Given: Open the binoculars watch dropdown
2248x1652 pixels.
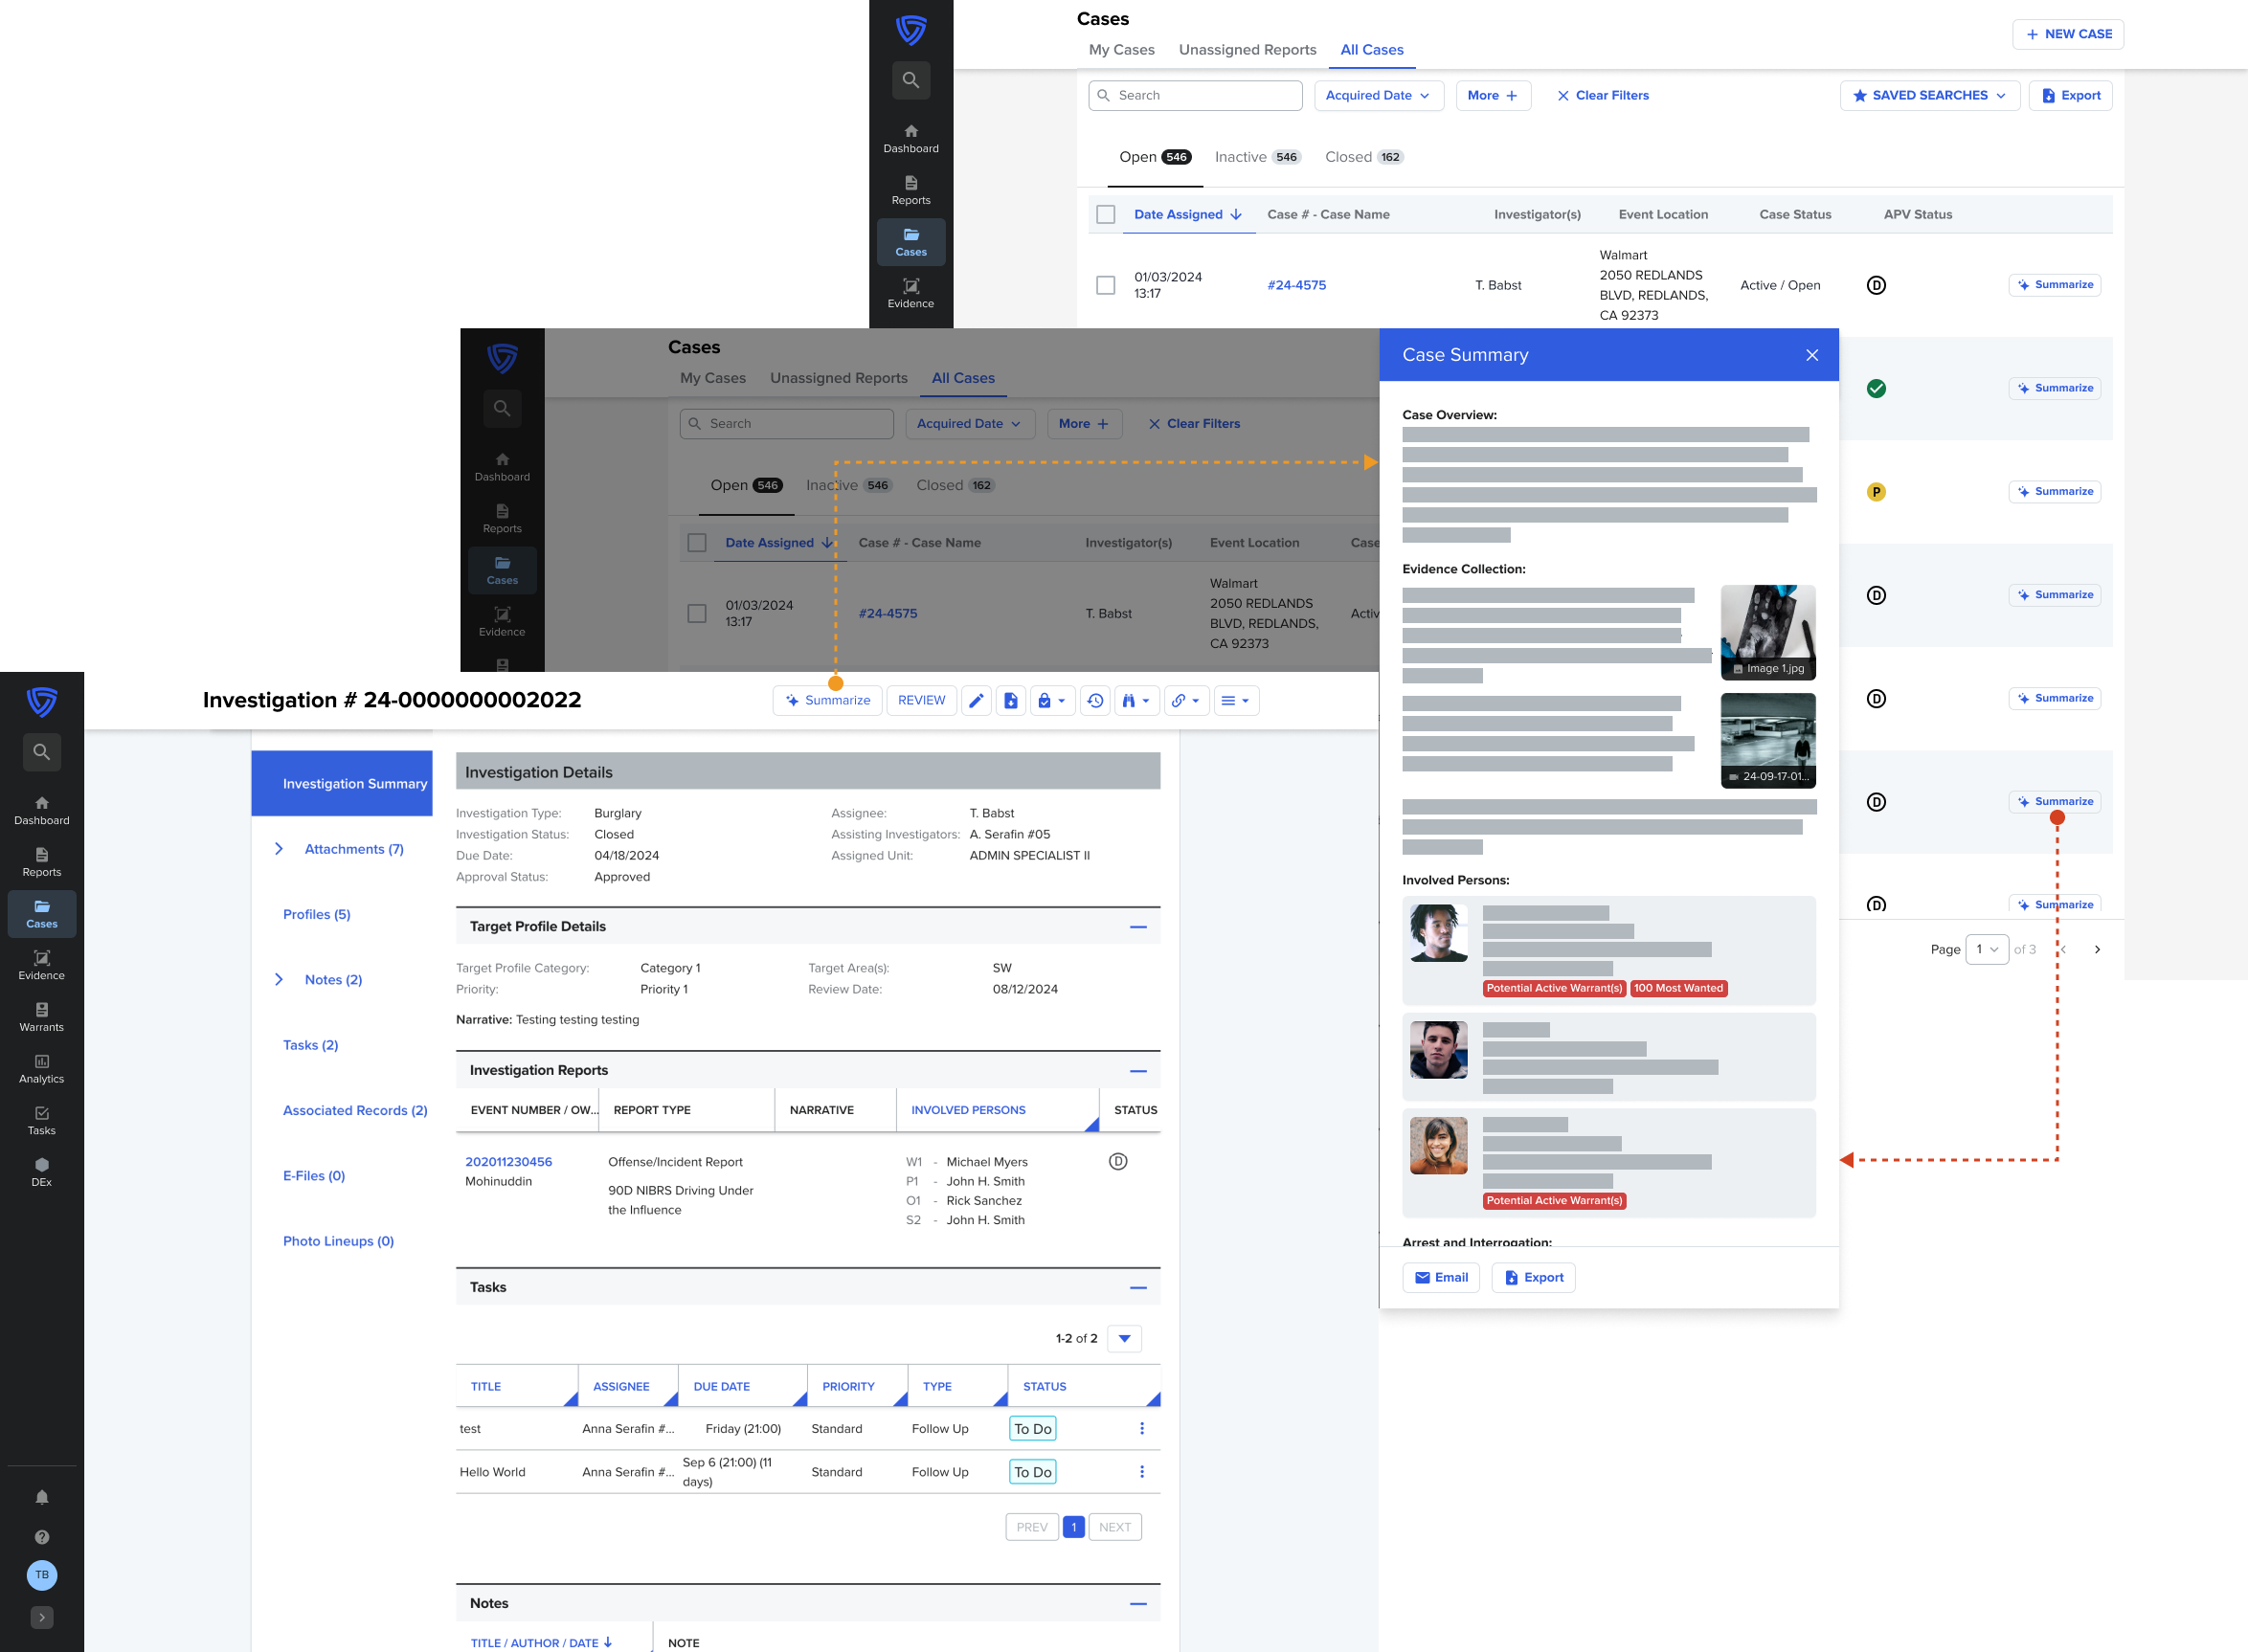Looking at the screenshot, I should click(x=1135, y=701).
